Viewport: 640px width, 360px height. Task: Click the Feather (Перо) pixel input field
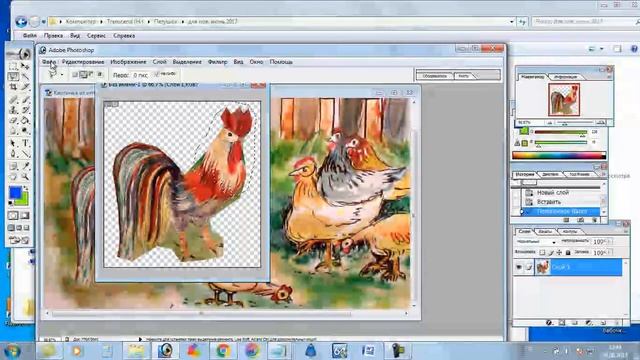[140, 75]
